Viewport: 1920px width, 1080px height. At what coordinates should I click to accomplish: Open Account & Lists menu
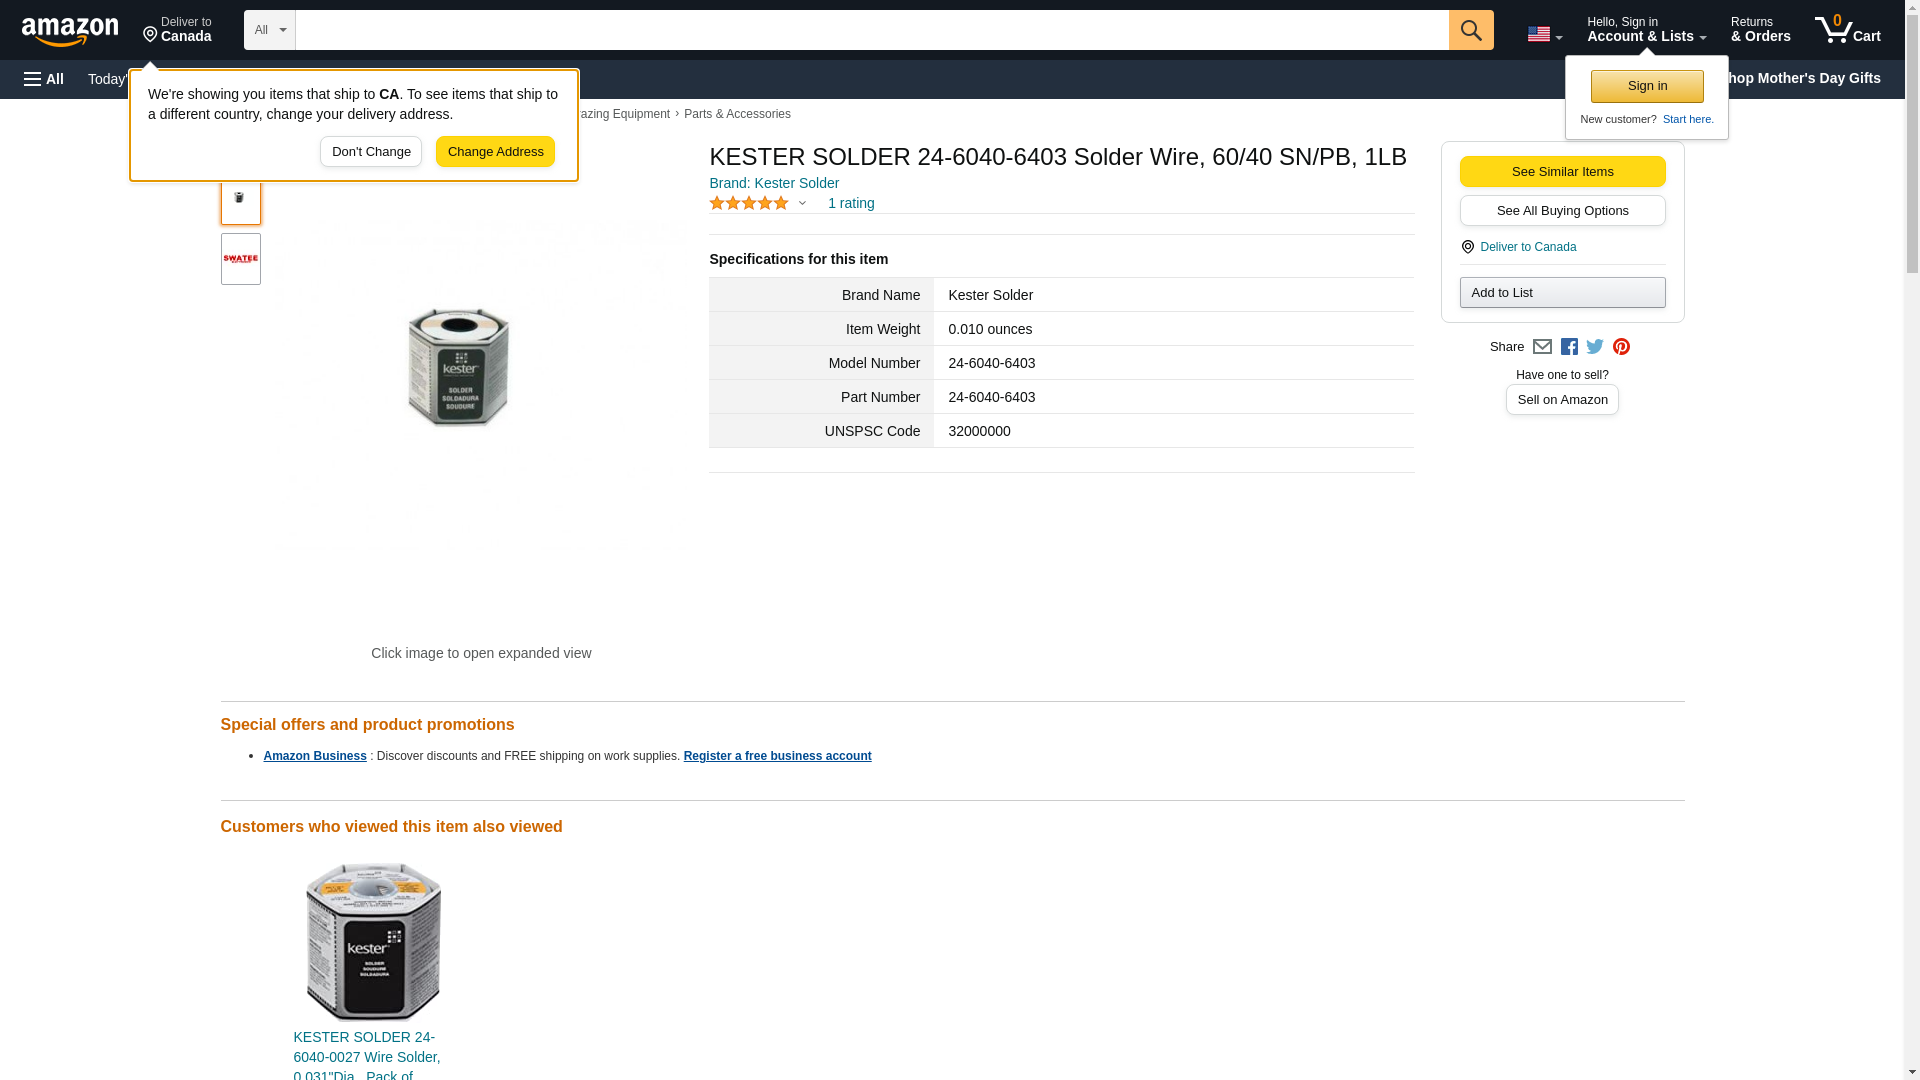point(1646,30)
